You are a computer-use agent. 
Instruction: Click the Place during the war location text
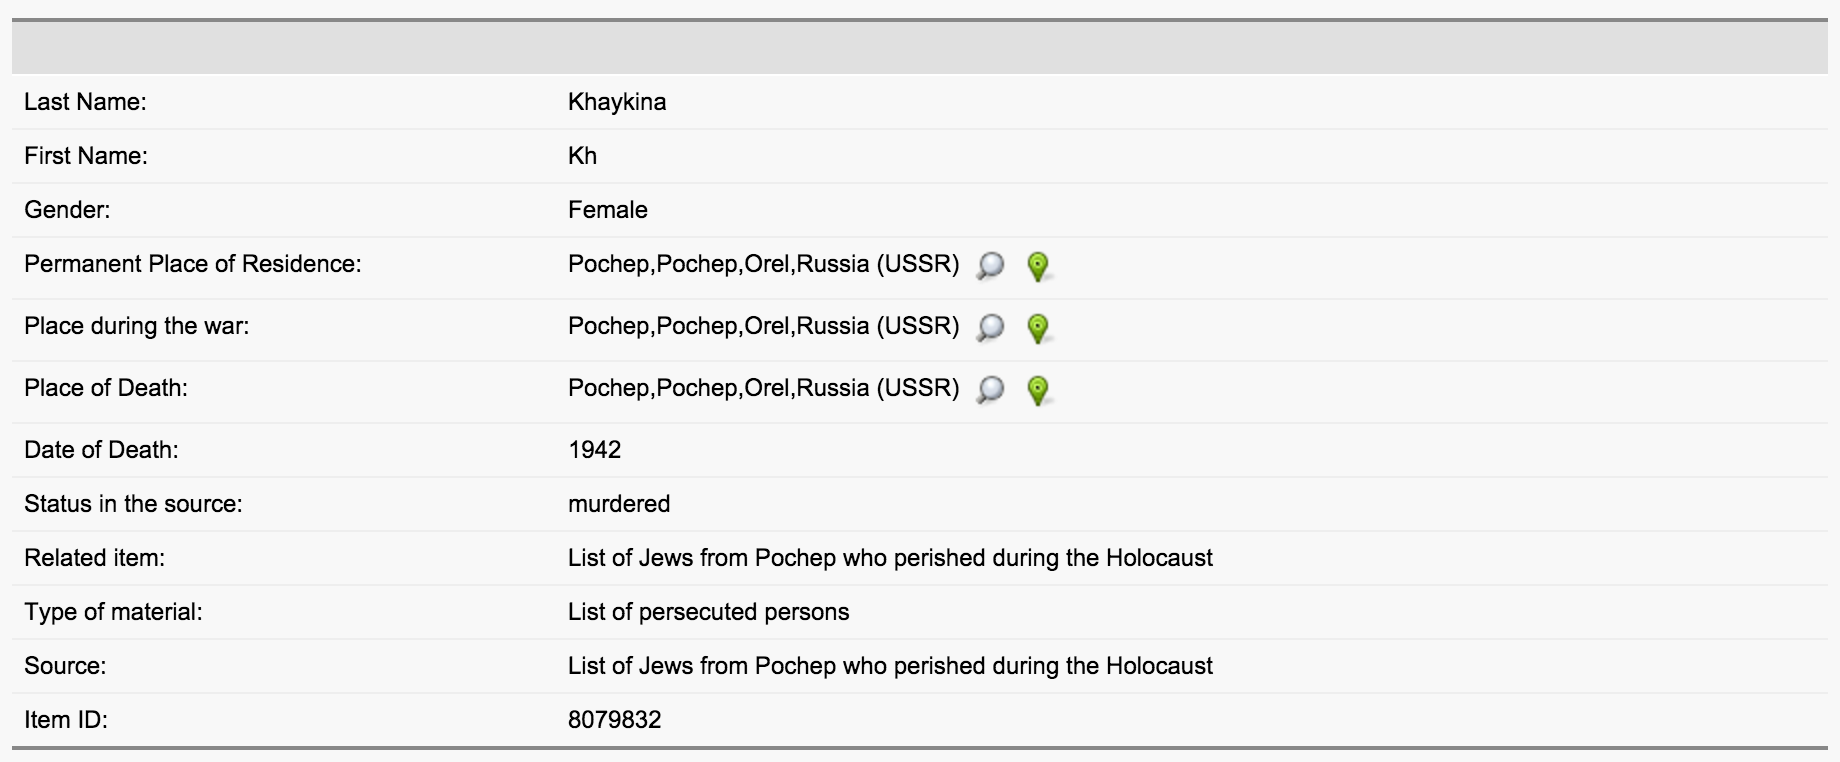tap(763, 326)
